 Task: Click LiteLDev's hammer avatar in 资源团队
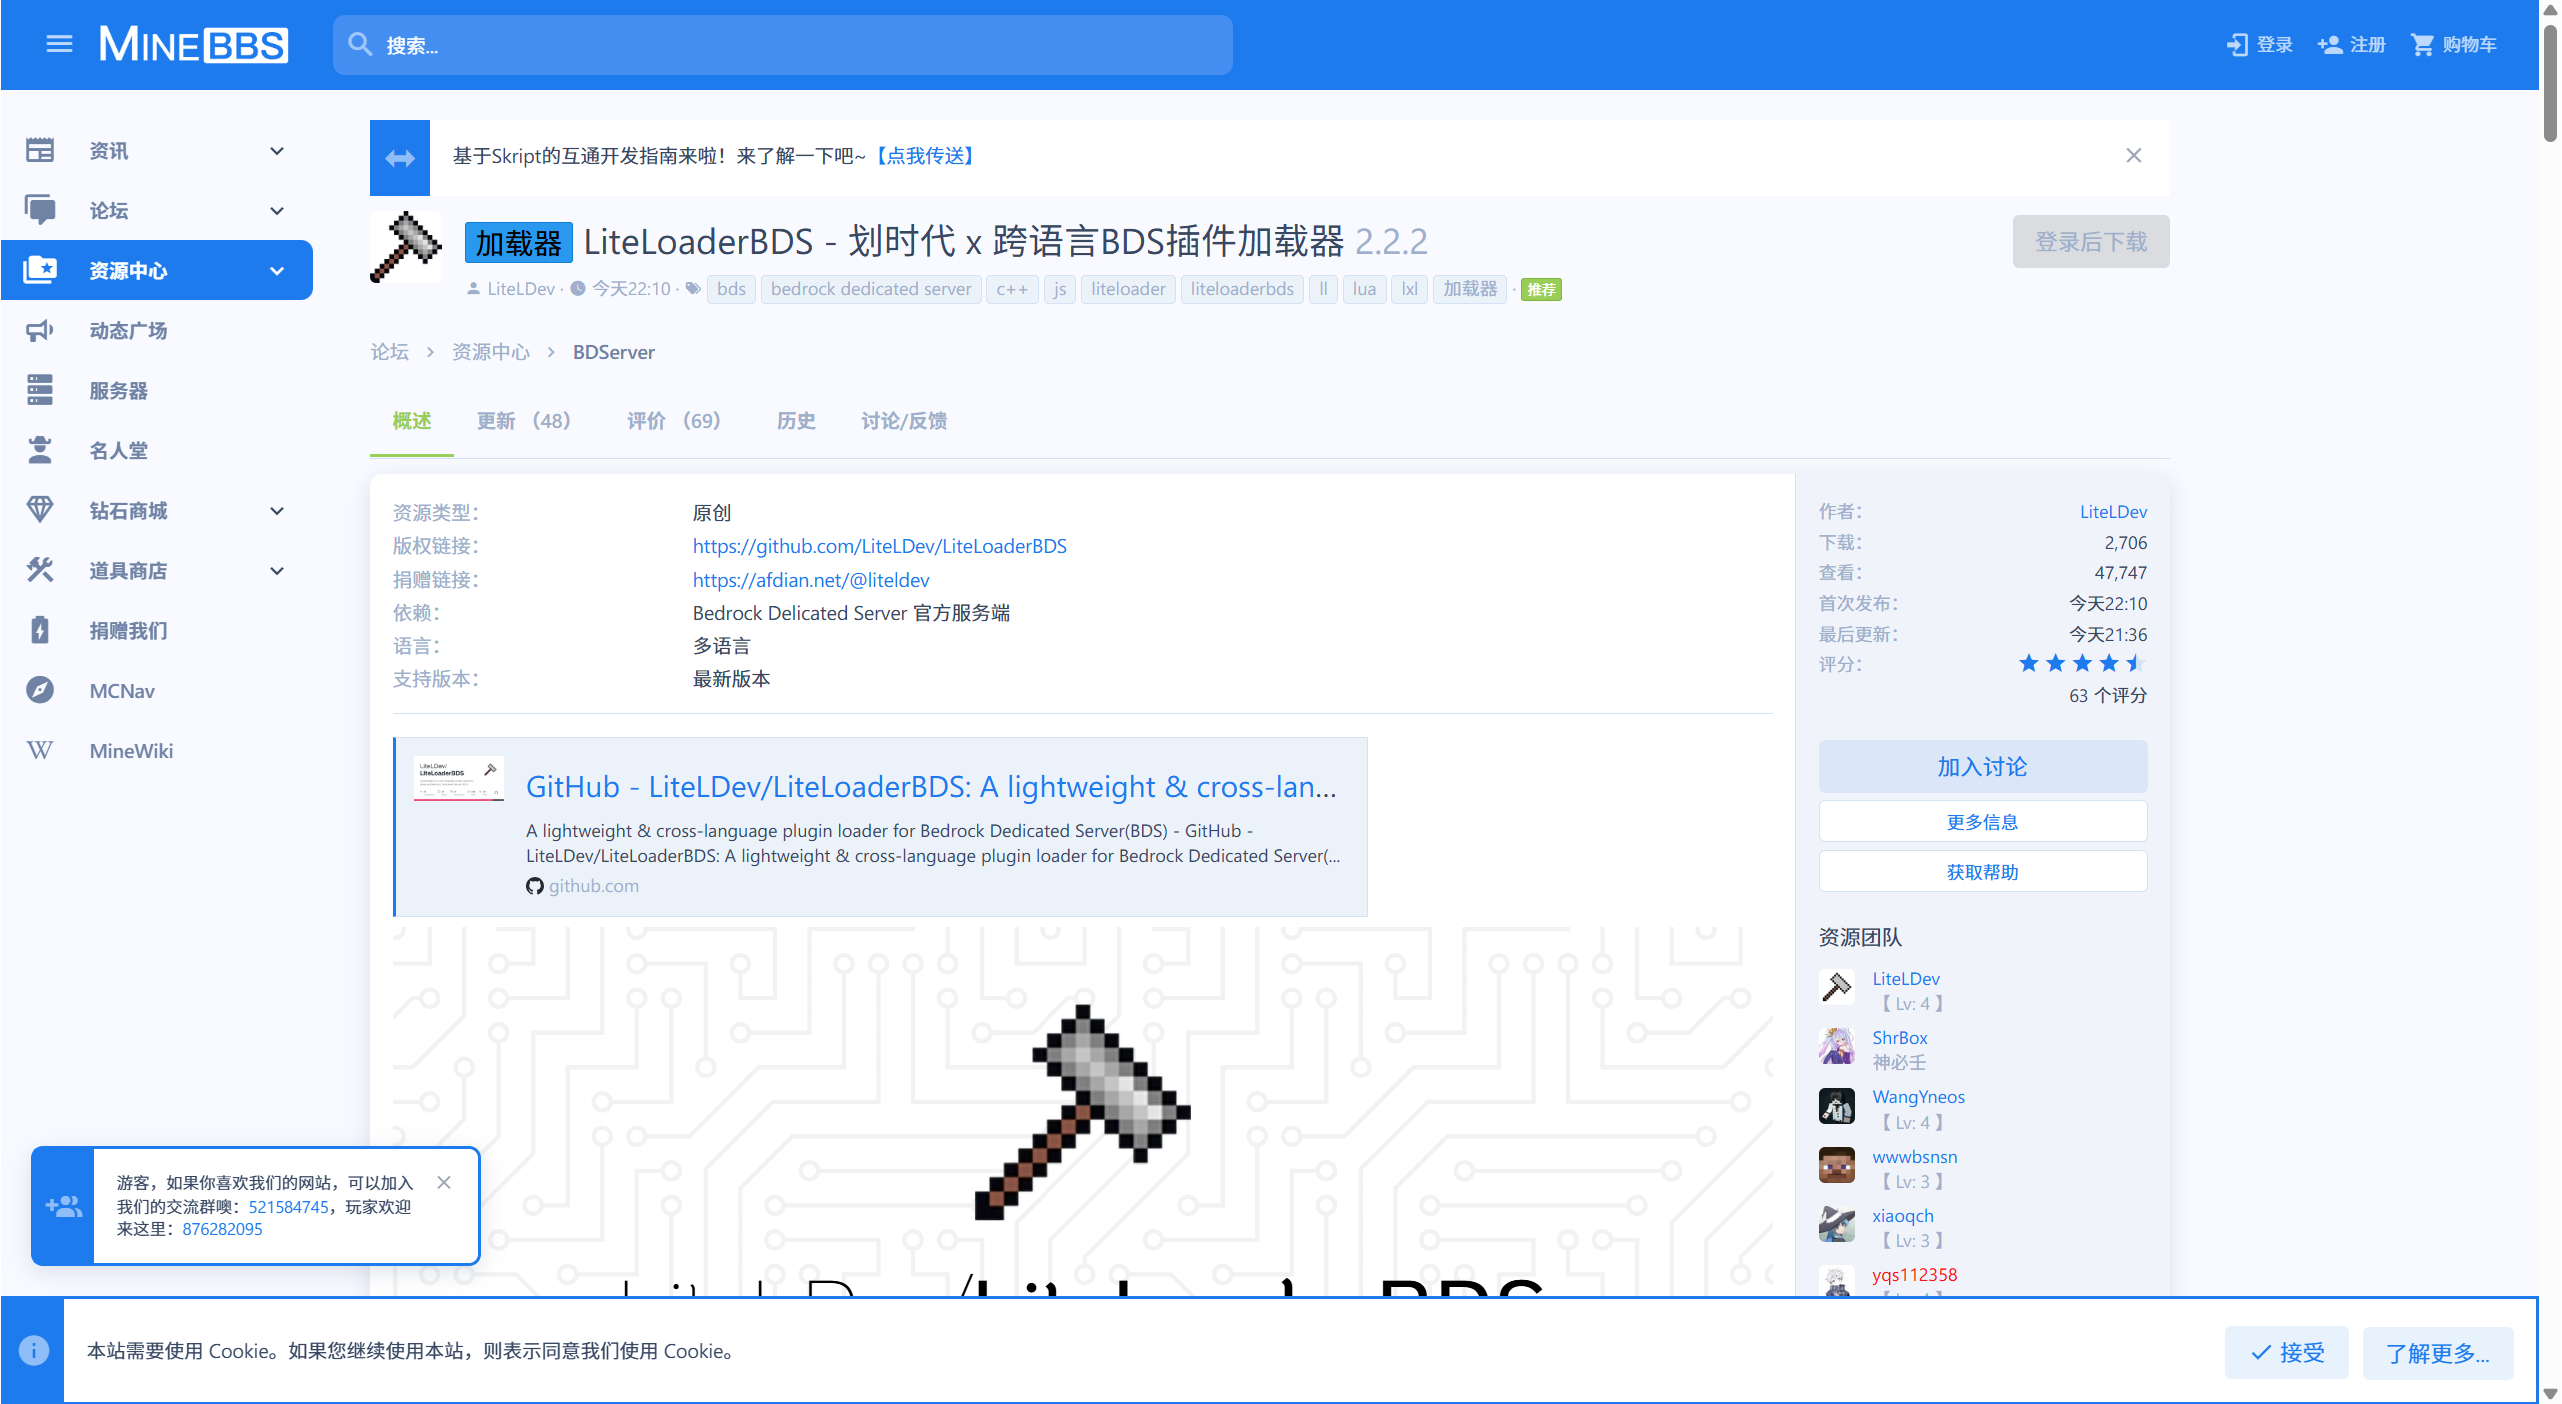[1837, 988]
